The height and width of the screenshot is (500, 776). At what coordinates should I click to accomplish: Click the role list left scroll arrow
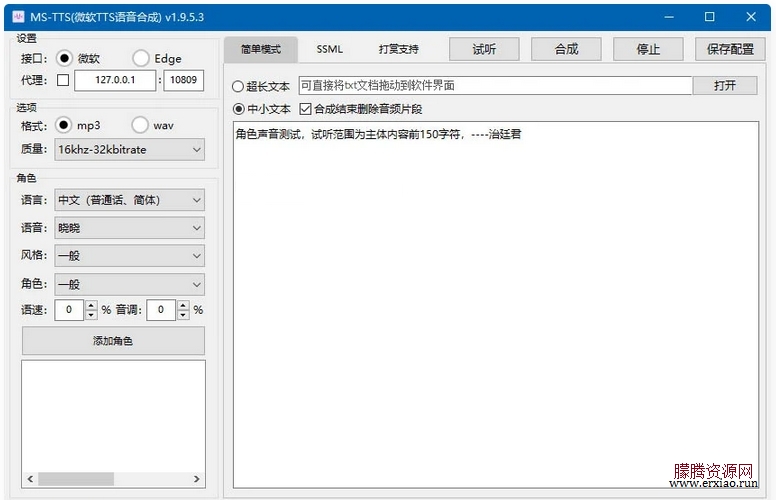pos(30,479)
